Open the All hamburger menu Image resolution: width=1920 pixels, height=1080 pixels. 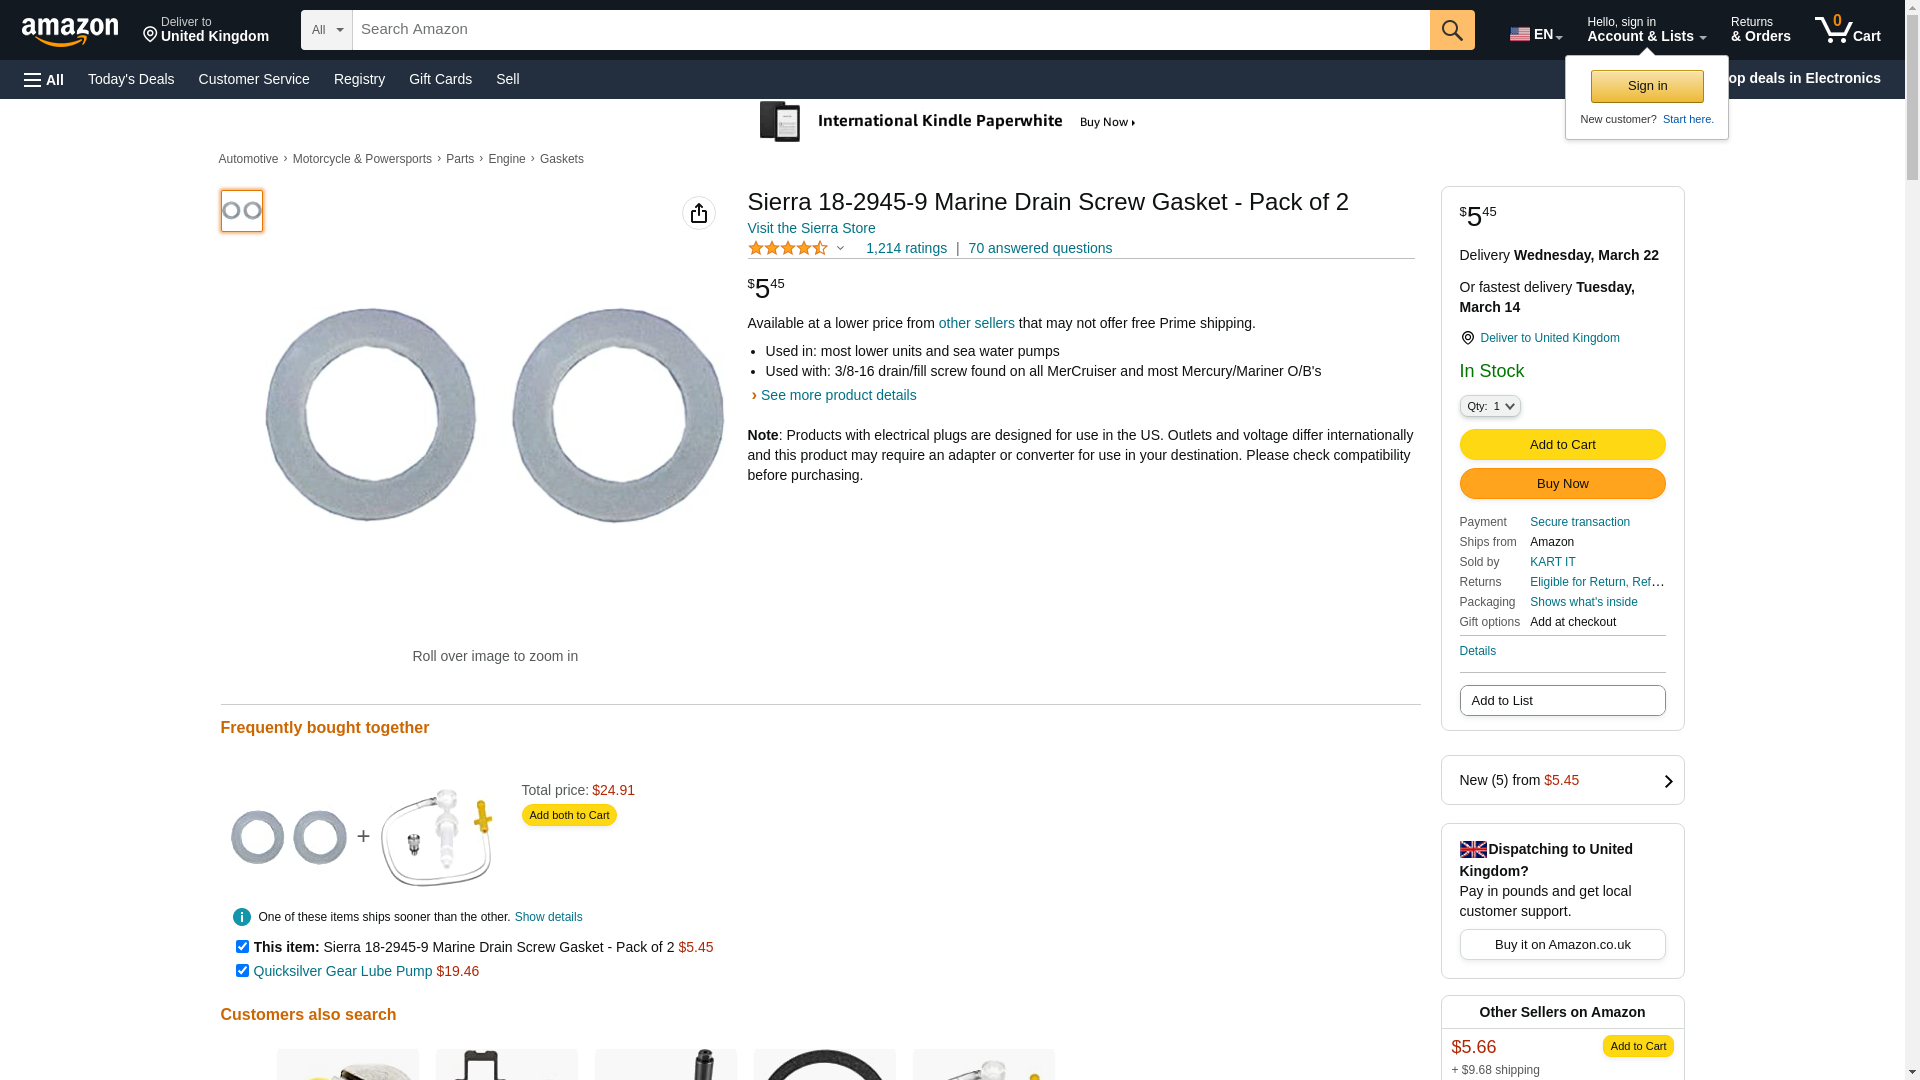point(44,80)
